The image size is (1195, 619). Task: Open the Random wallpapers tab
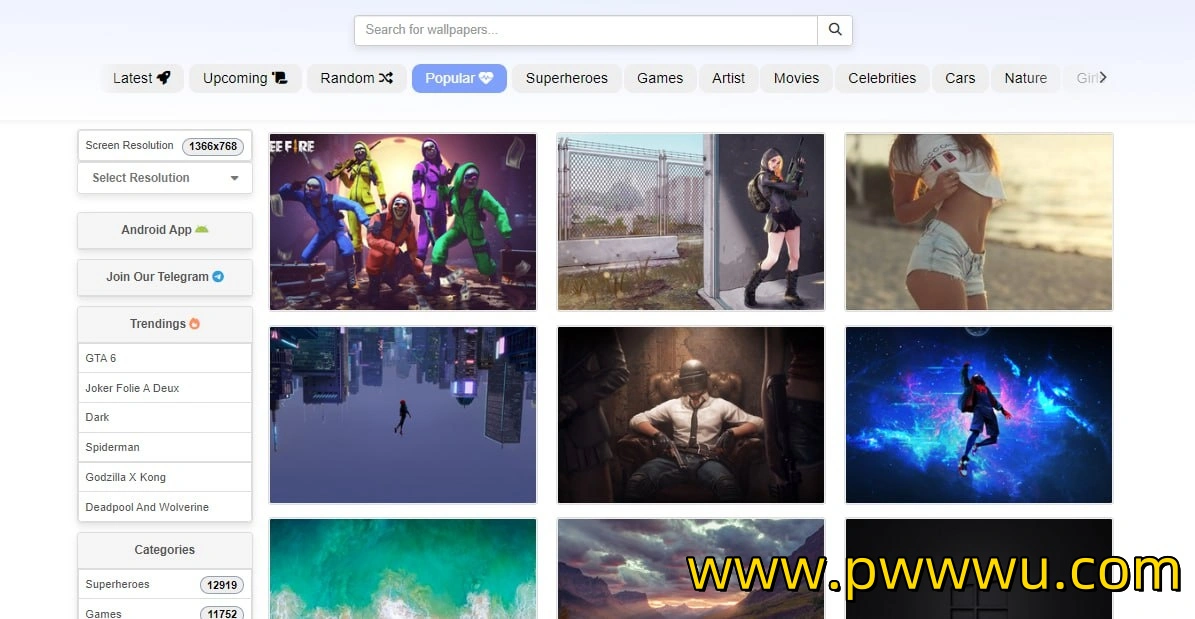click(357, 78)
